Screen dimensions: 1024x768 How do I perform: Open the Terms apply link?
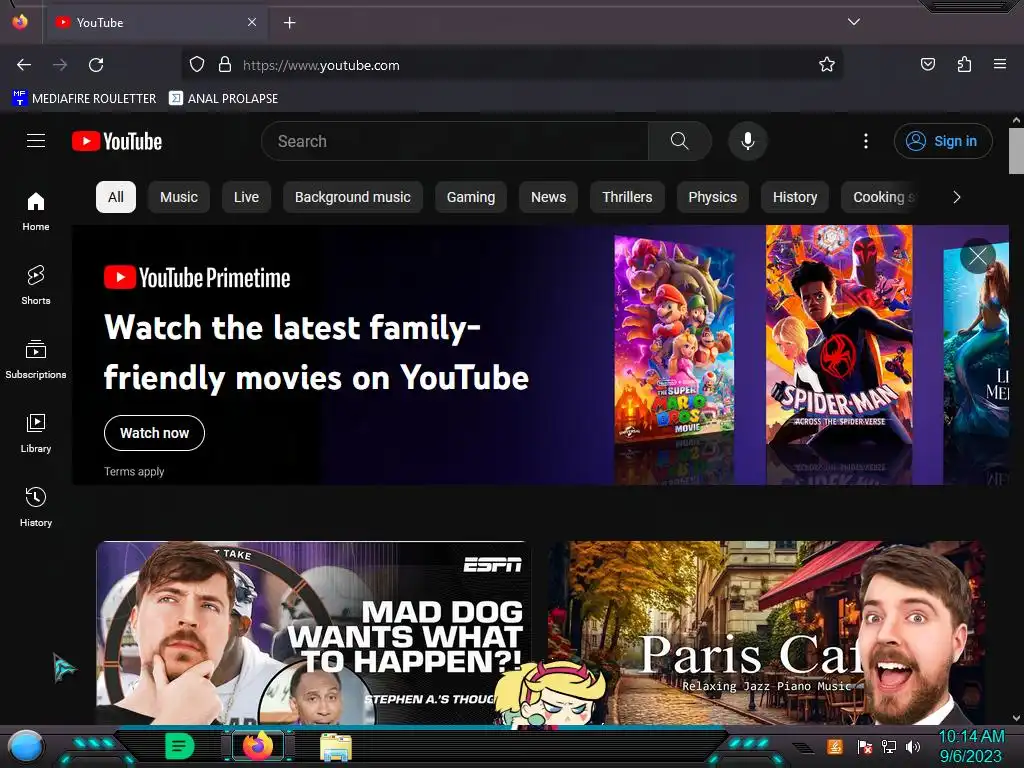(134, 472)
